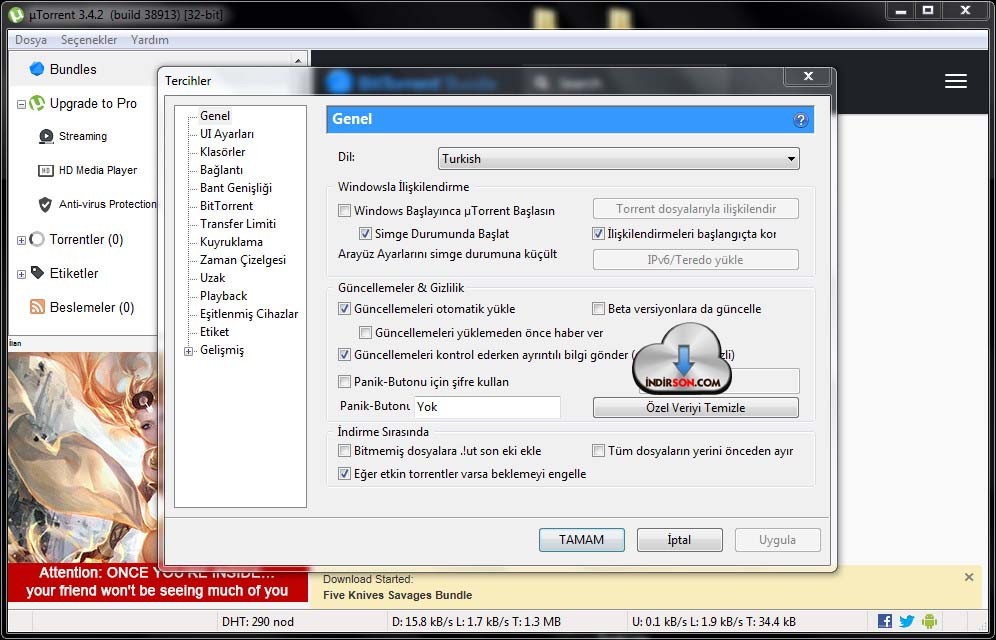
Task: Select Playback in preferences tree
Action: [x=224, y=296]
